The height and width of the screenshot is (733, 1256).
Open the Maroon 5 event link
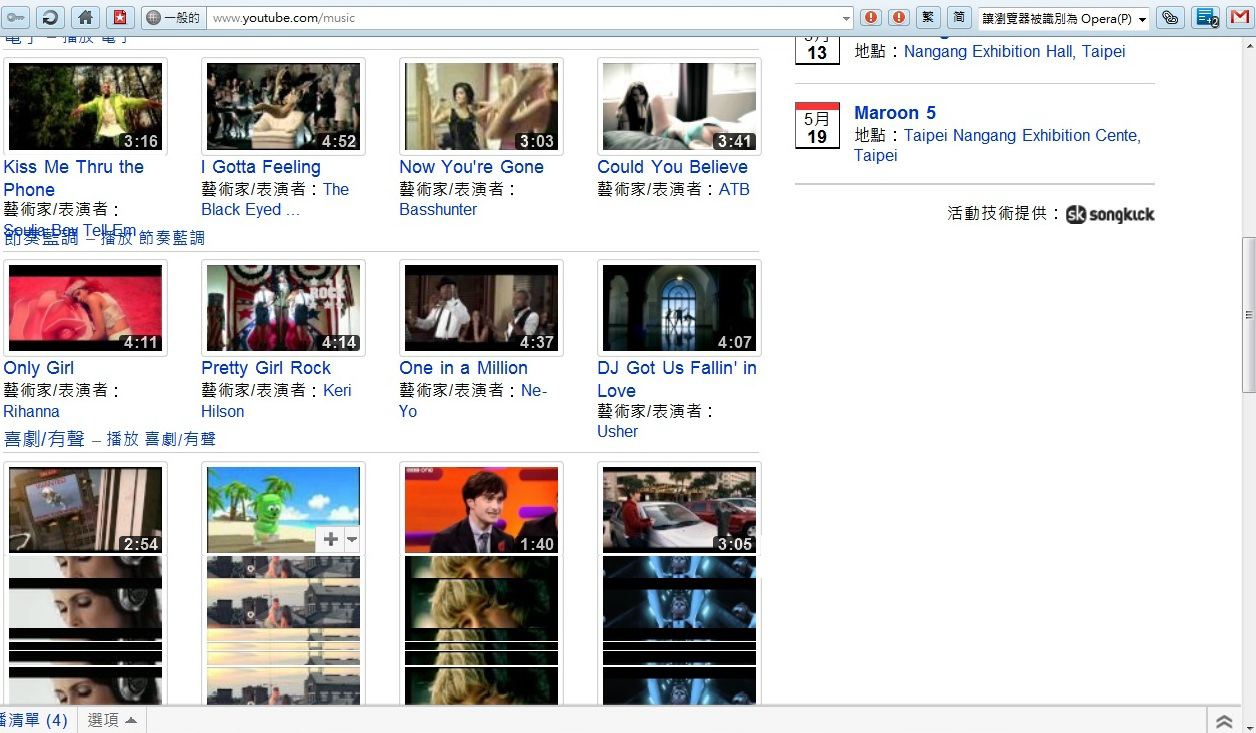point(895,113)
